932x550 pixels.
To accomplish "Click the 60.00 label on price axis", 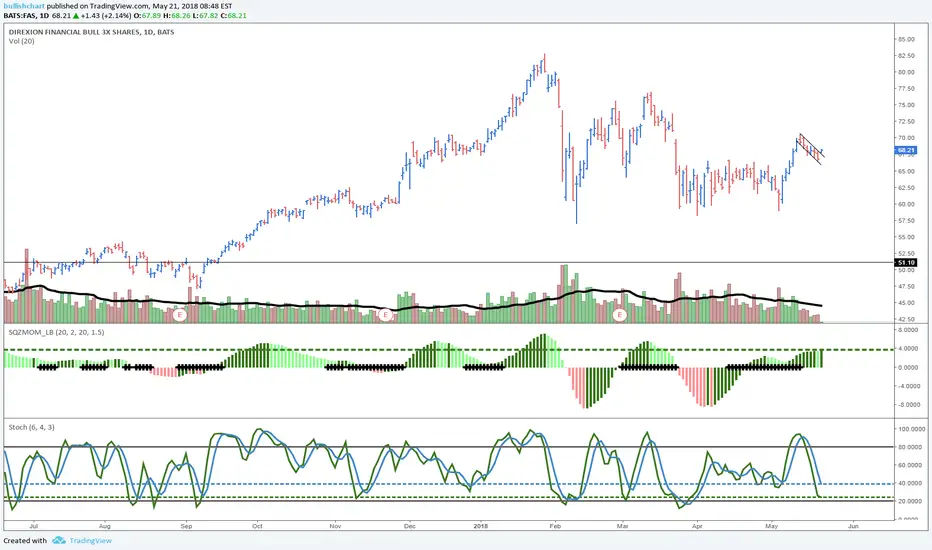I will tap(906, 204).
